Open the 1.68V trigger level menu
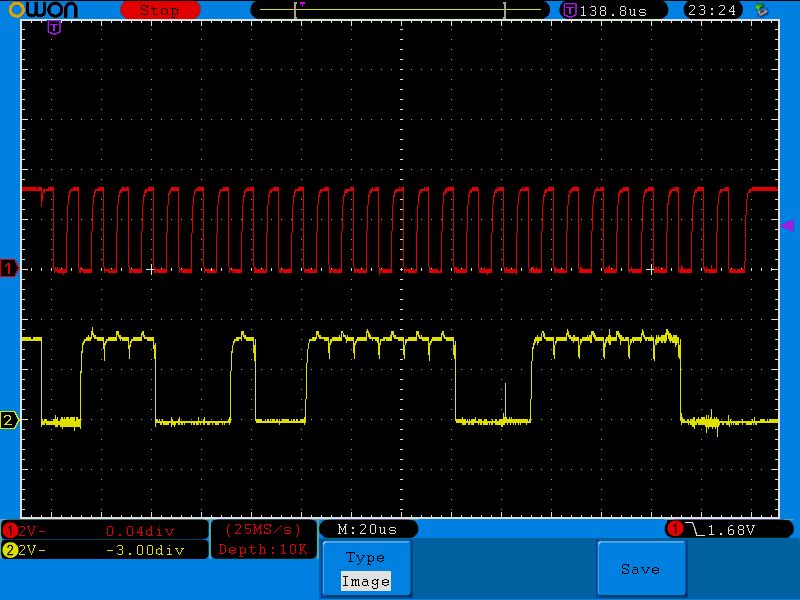This screenshot has width=800, height=600. (x=729, y=529)
